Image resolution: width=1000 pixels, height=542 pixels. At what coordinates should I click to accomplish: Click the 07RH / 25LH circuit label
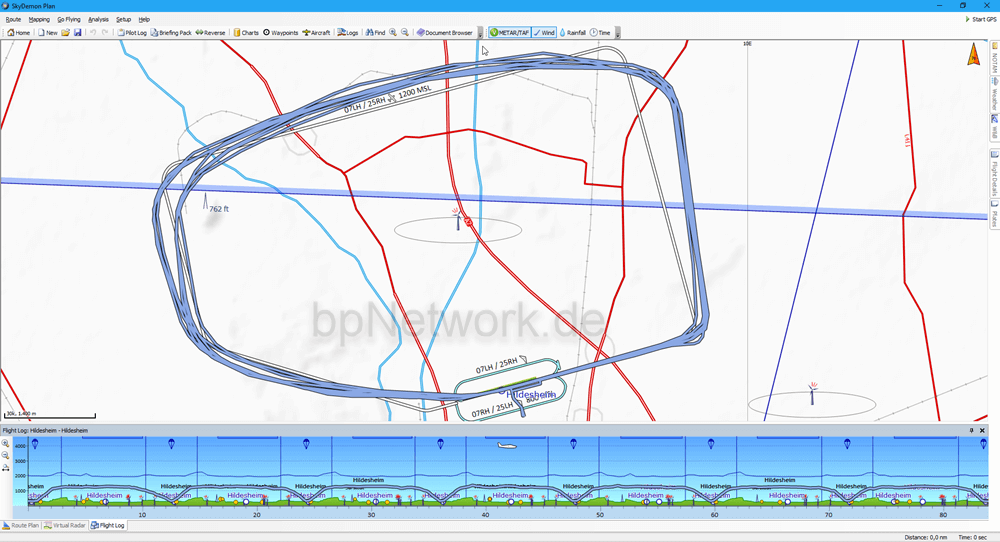coord(492,410)
